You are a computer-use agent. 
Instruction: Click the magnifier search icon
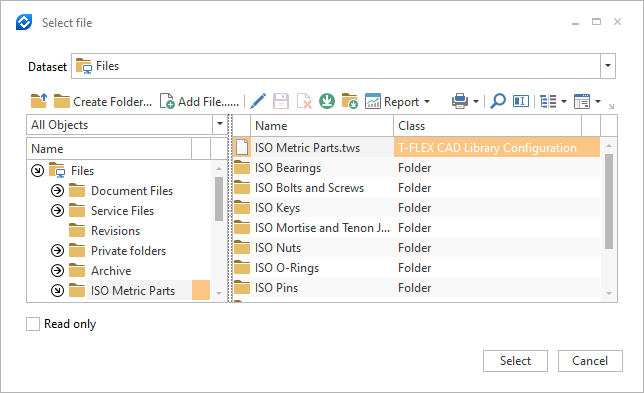pyautogui.click(x=498, y=101)
